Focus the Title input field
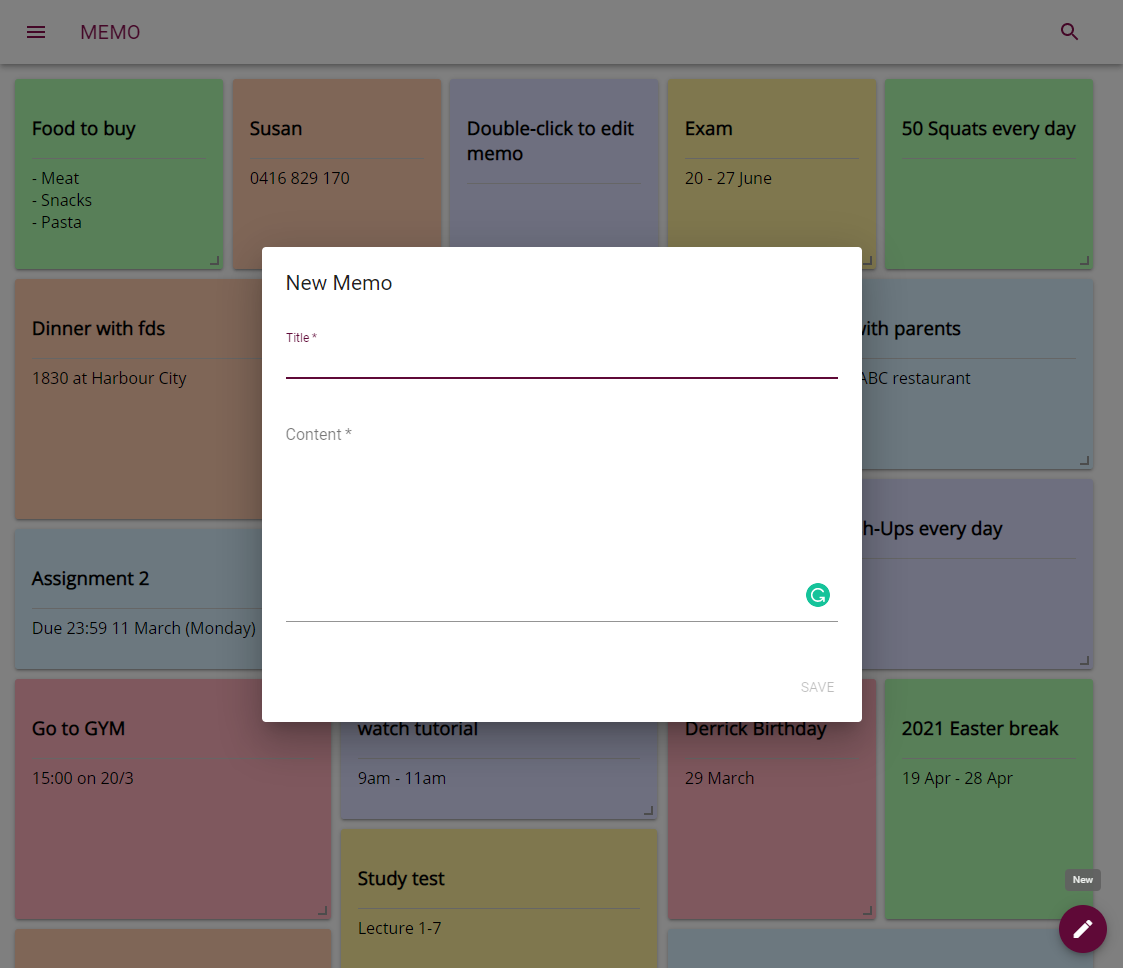 (560, 364)
